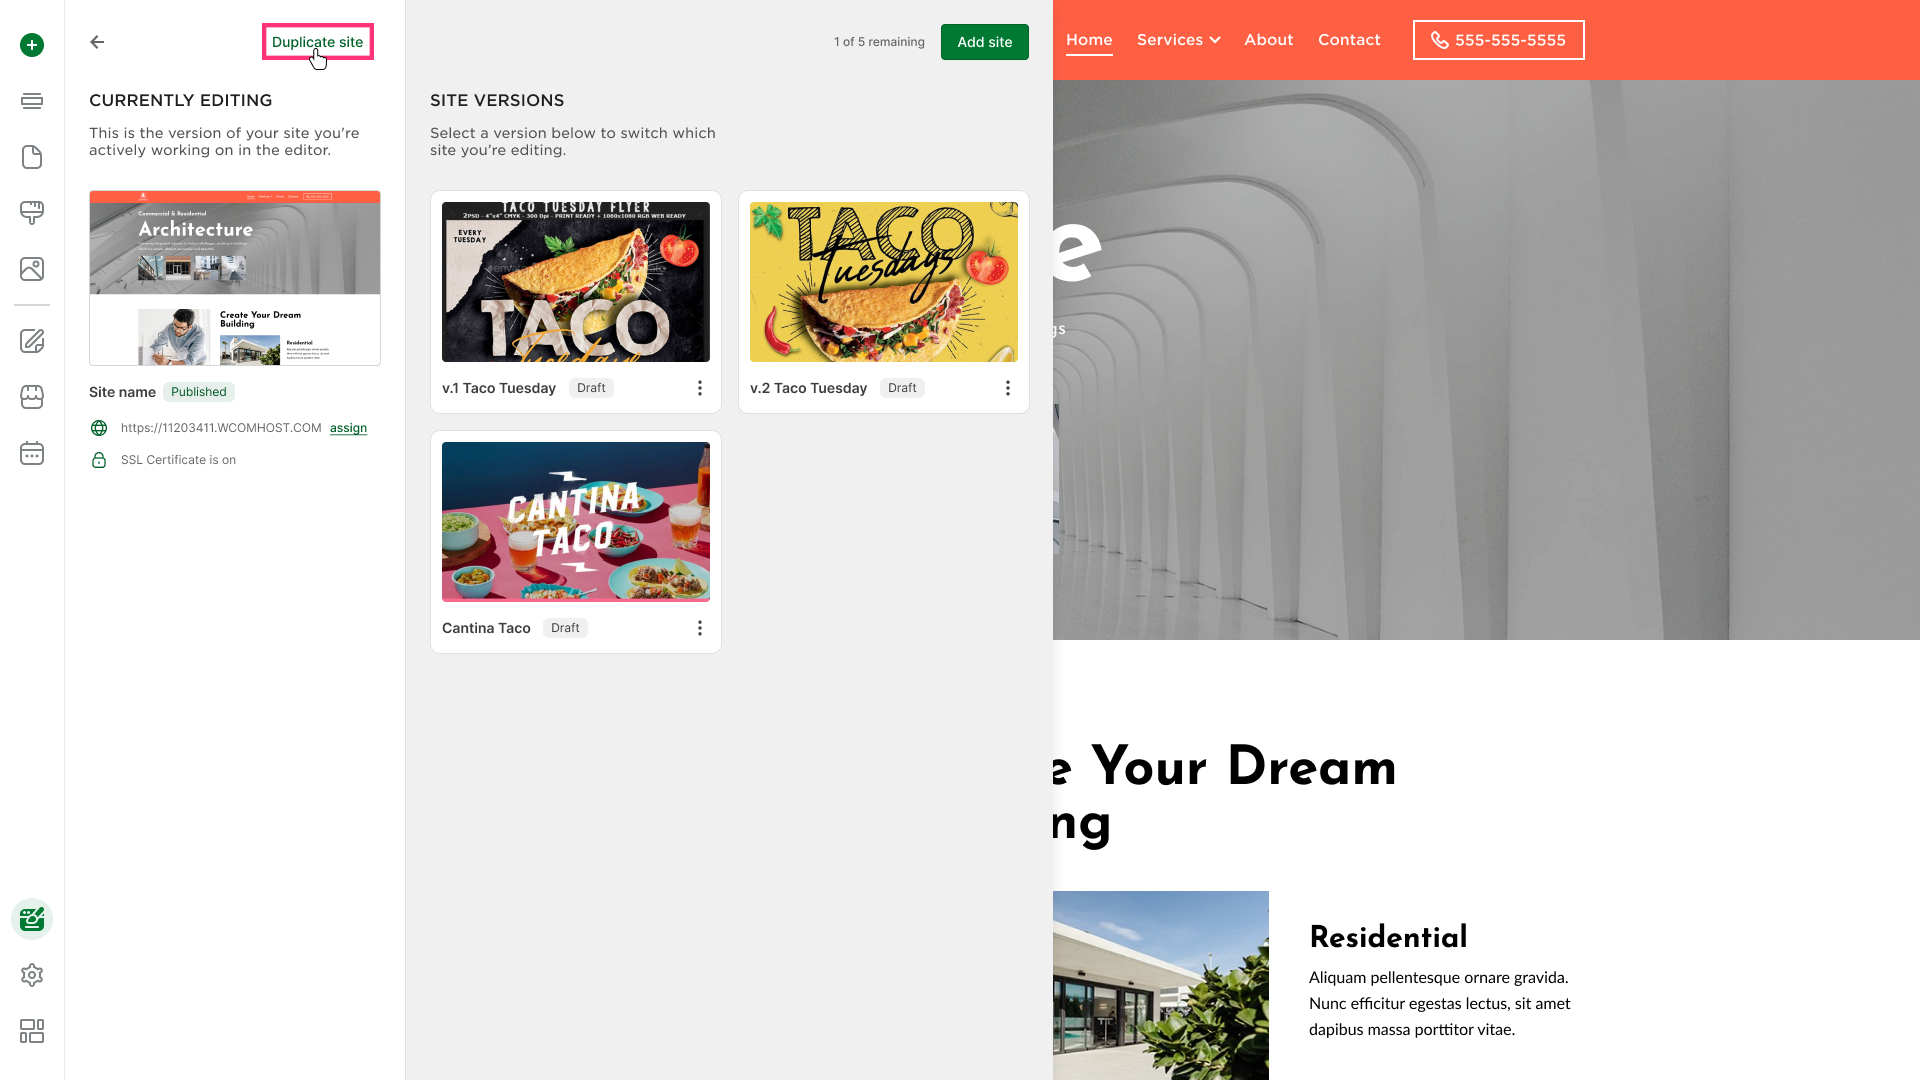Viewport: 1920px width, 1080px height.
Task: Open options menu for v.1 Taco Tuesday
Action: coord(700,388)
